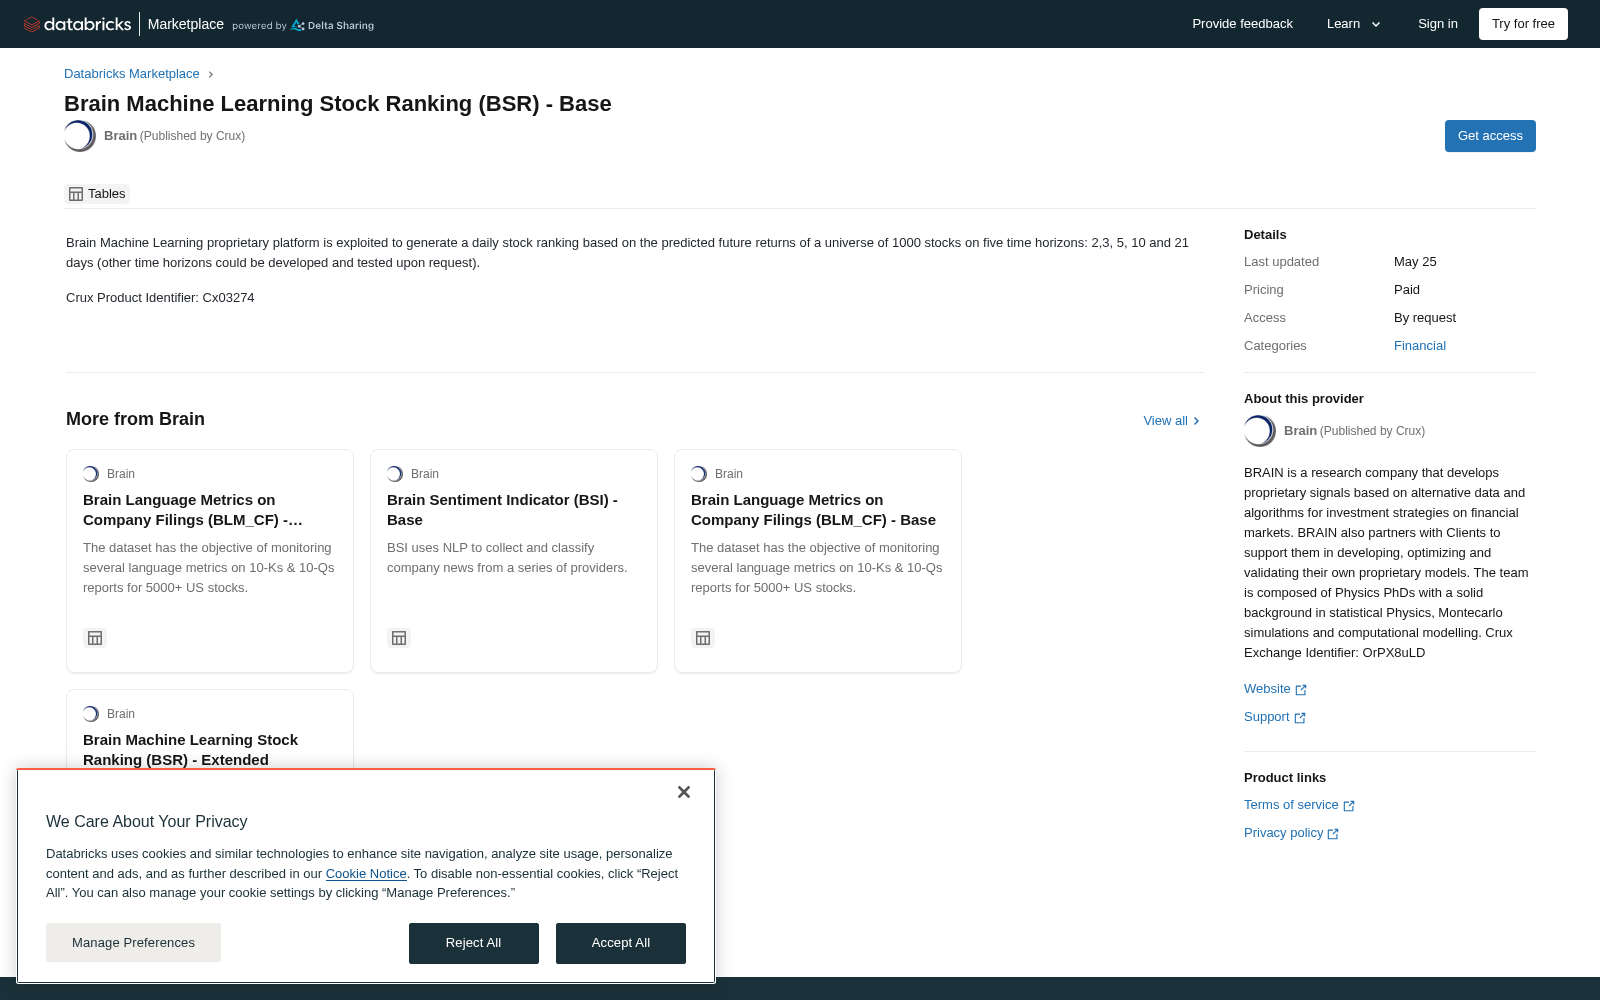The width and height of the screenshot is (1600, 1000).
Task: Open the Delta Sharing logo link
Action: [x=332, y=25]
